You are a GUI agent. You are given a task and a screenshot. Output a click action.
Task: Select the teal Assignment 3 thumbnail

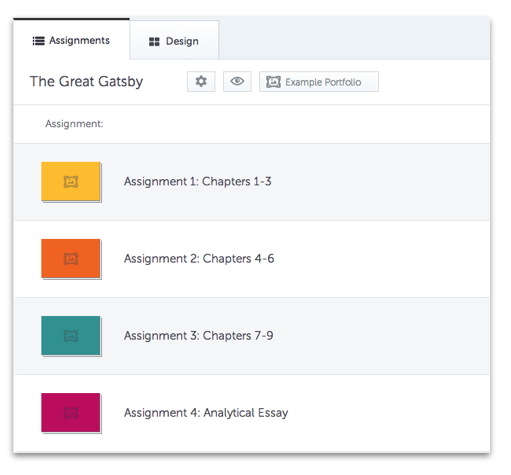71,336
